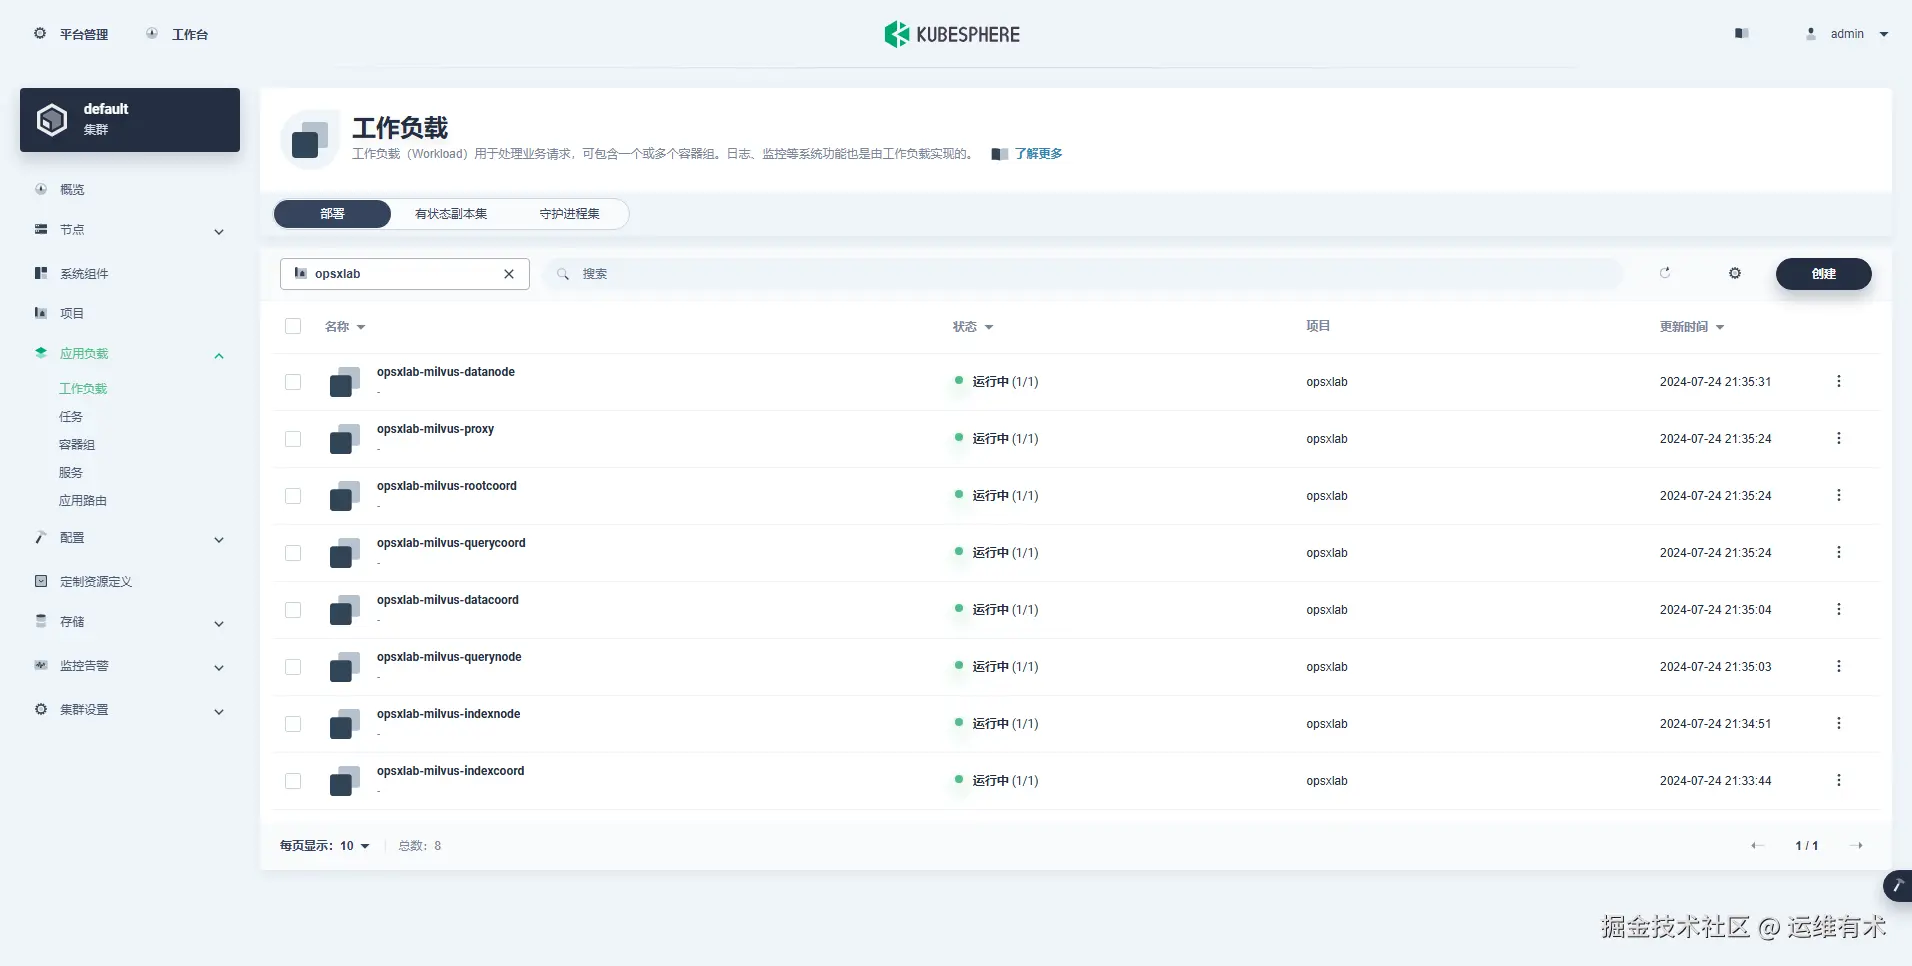Viewport: 1912px width, 966px height.
Task: Open the 定制资源定义 sidebar section
Action: [94, 581]
